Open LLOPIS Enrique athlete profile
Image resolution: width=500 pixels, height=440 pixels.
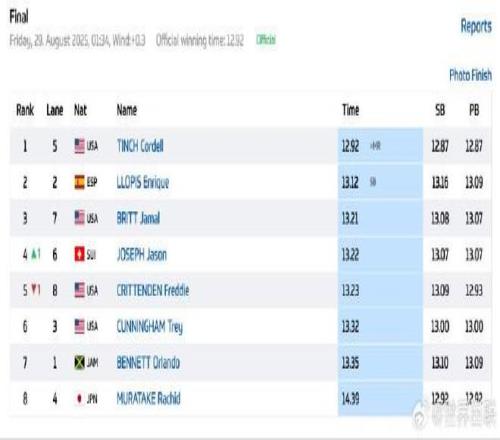(x=143, y=182)
